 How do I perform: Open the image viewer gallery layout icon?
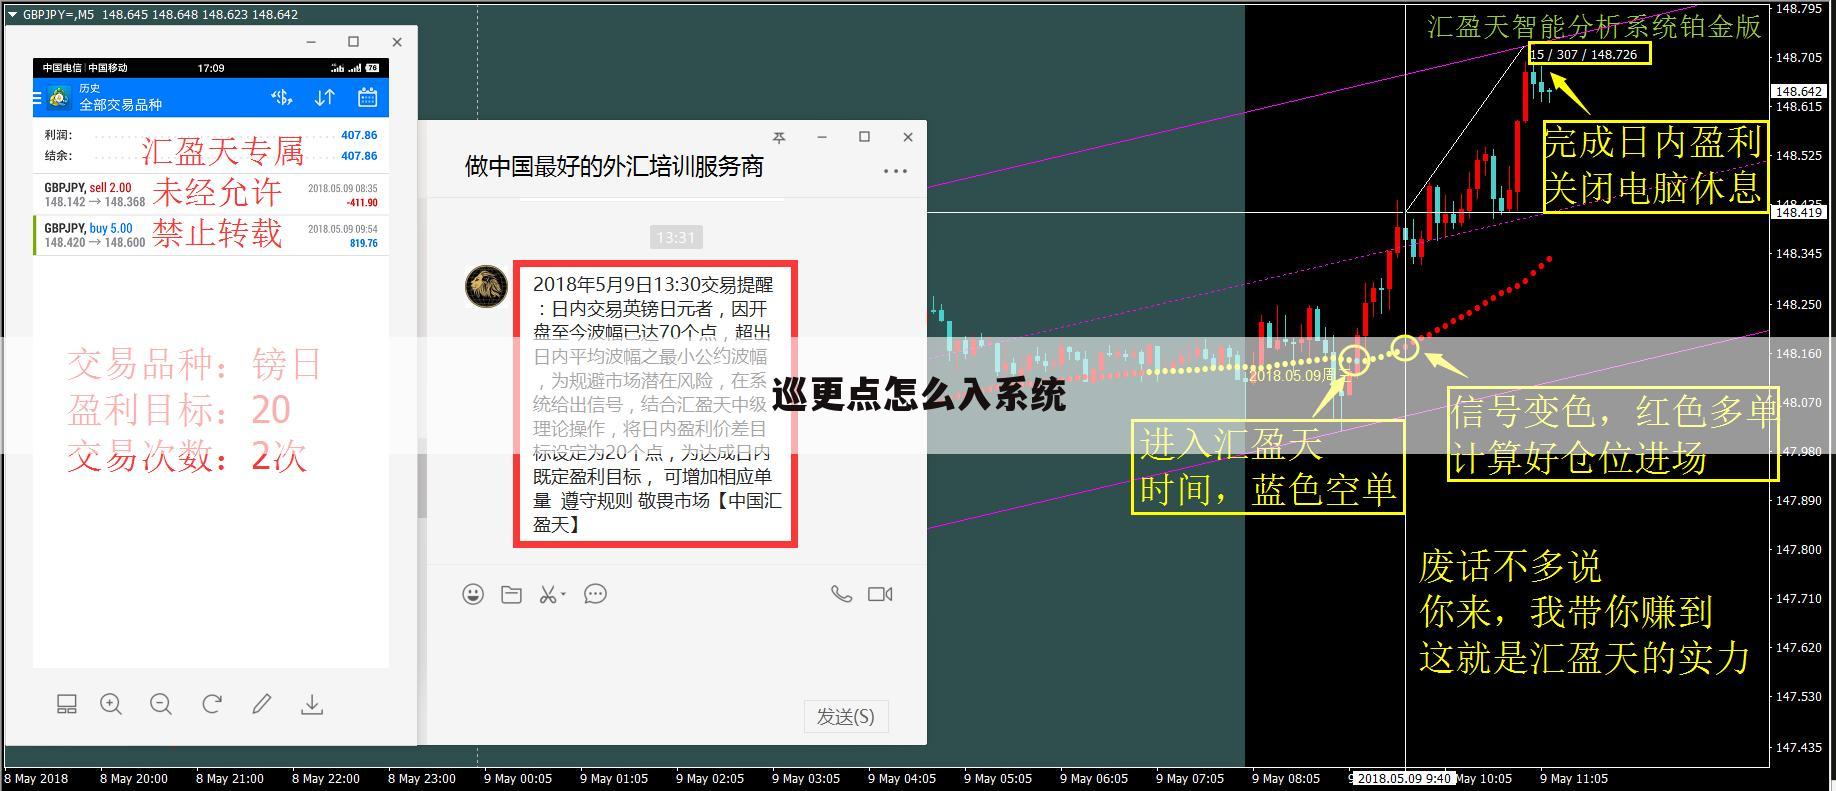[x=67, y=704]
